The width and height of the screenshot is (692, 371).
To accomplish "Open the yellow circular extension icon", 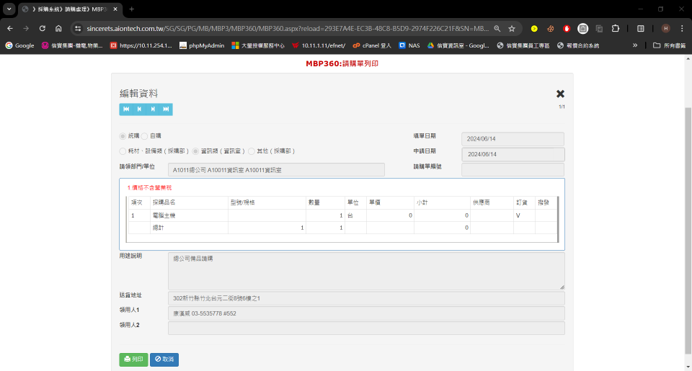I will (x=534, y=28).
